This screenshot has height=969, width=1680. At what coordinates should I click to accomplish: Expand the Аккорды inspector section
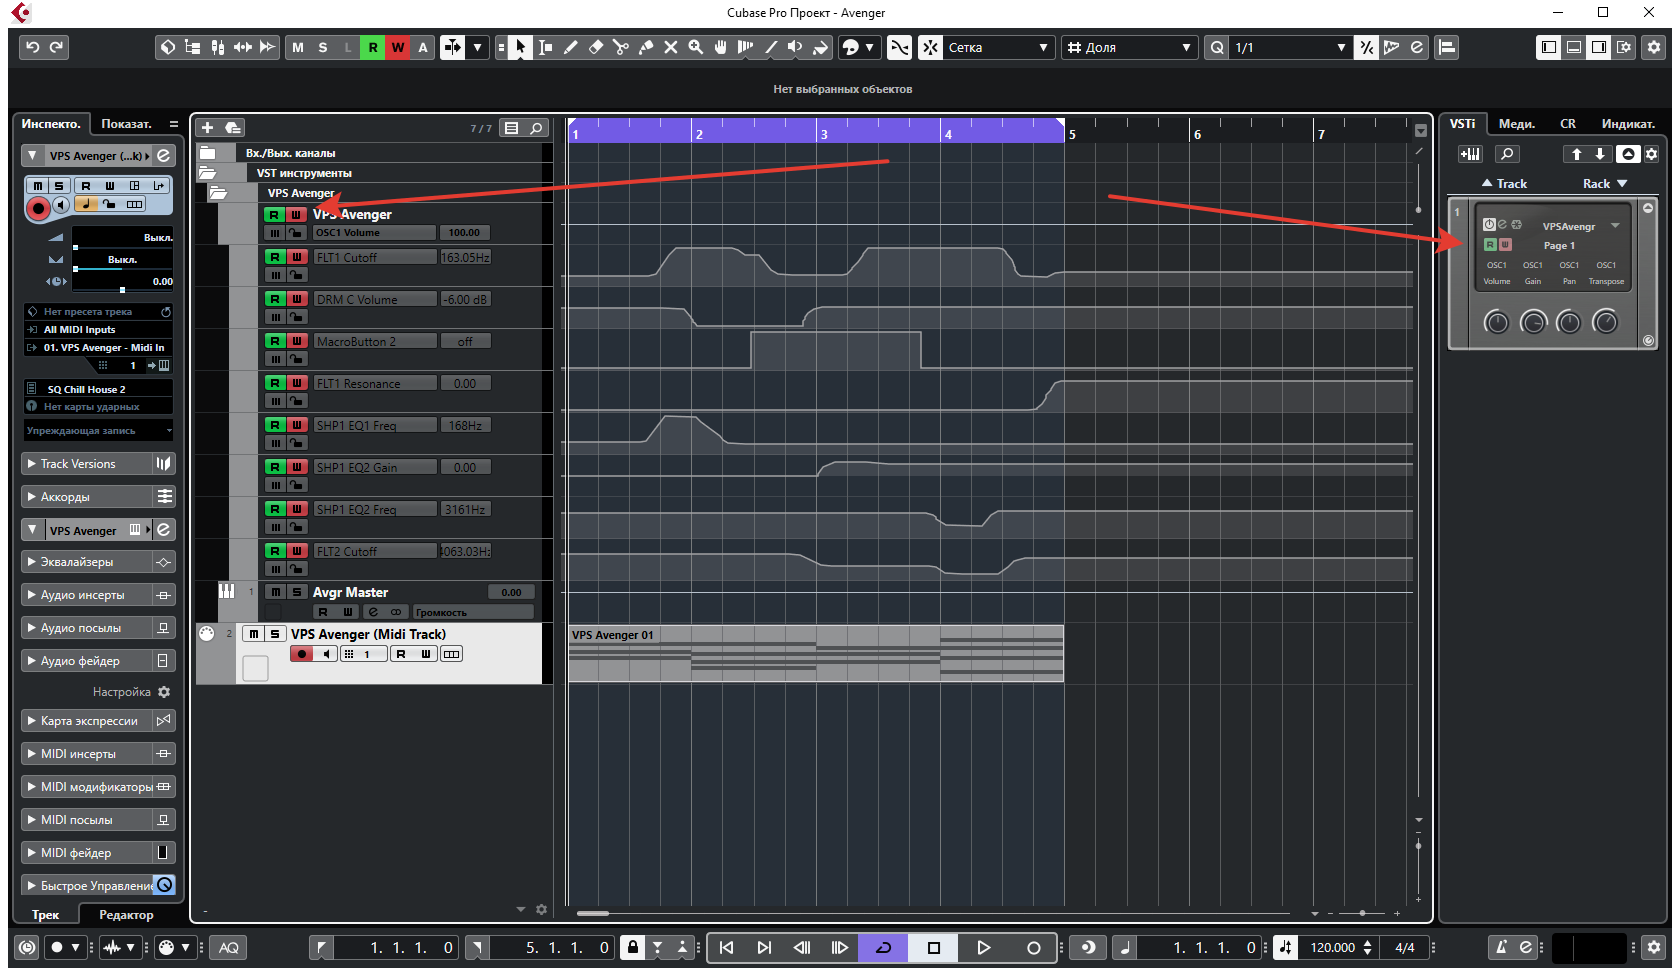(87, 497)
